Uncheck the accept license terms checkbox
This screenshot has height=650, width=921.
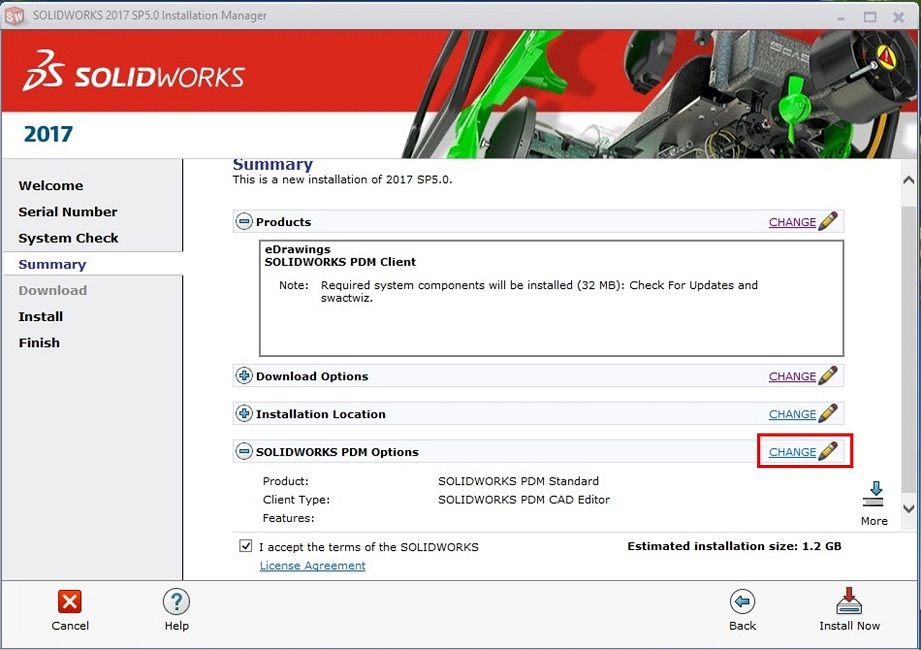[x=246, y=547]
